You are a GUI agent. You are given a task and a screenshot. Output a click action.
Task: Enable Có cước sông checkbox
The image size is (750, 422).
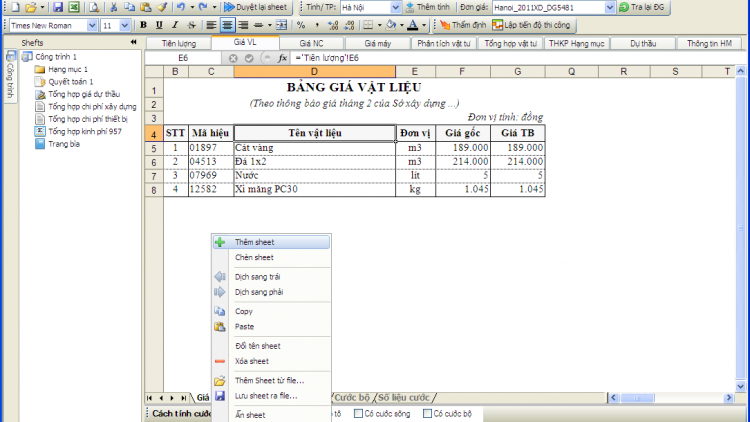tap(358, 413)
